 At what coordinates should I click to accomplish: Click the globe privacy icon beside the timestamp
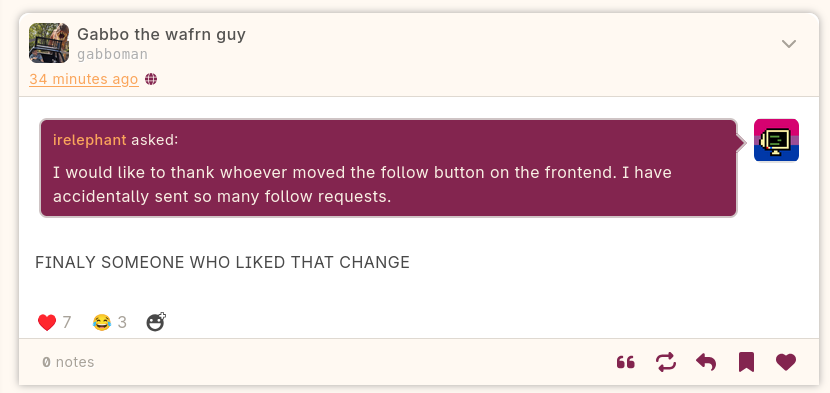[151, 79]
